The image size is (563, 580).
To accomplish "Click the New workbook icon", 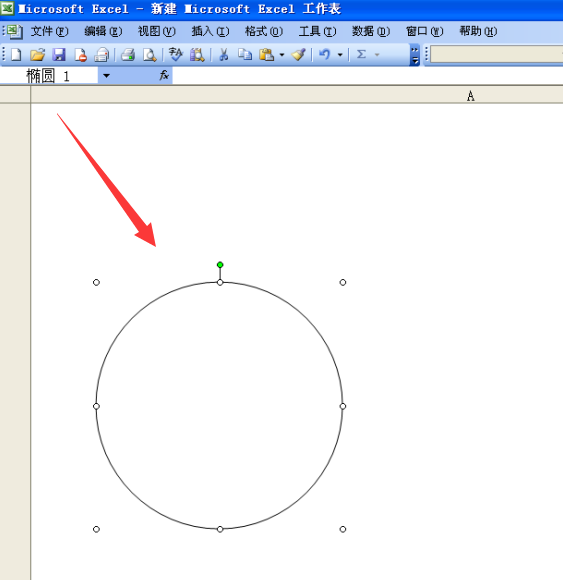I will [16, 55].
